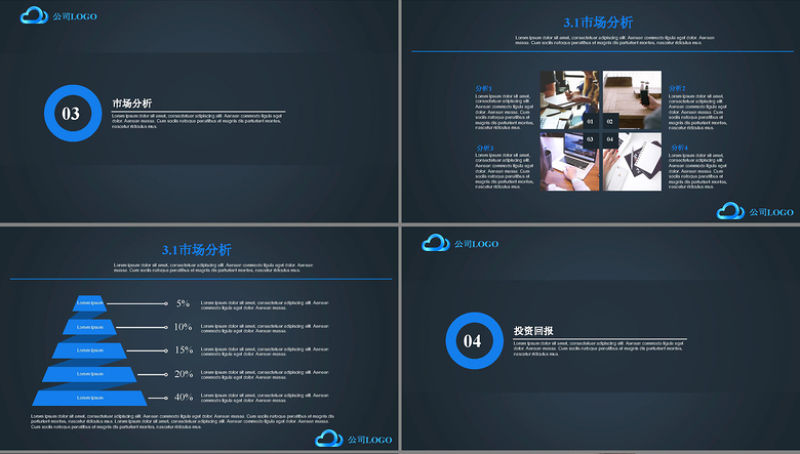Click the 3.1市场分析 title above the photo grid

click(x=598, y=22)
